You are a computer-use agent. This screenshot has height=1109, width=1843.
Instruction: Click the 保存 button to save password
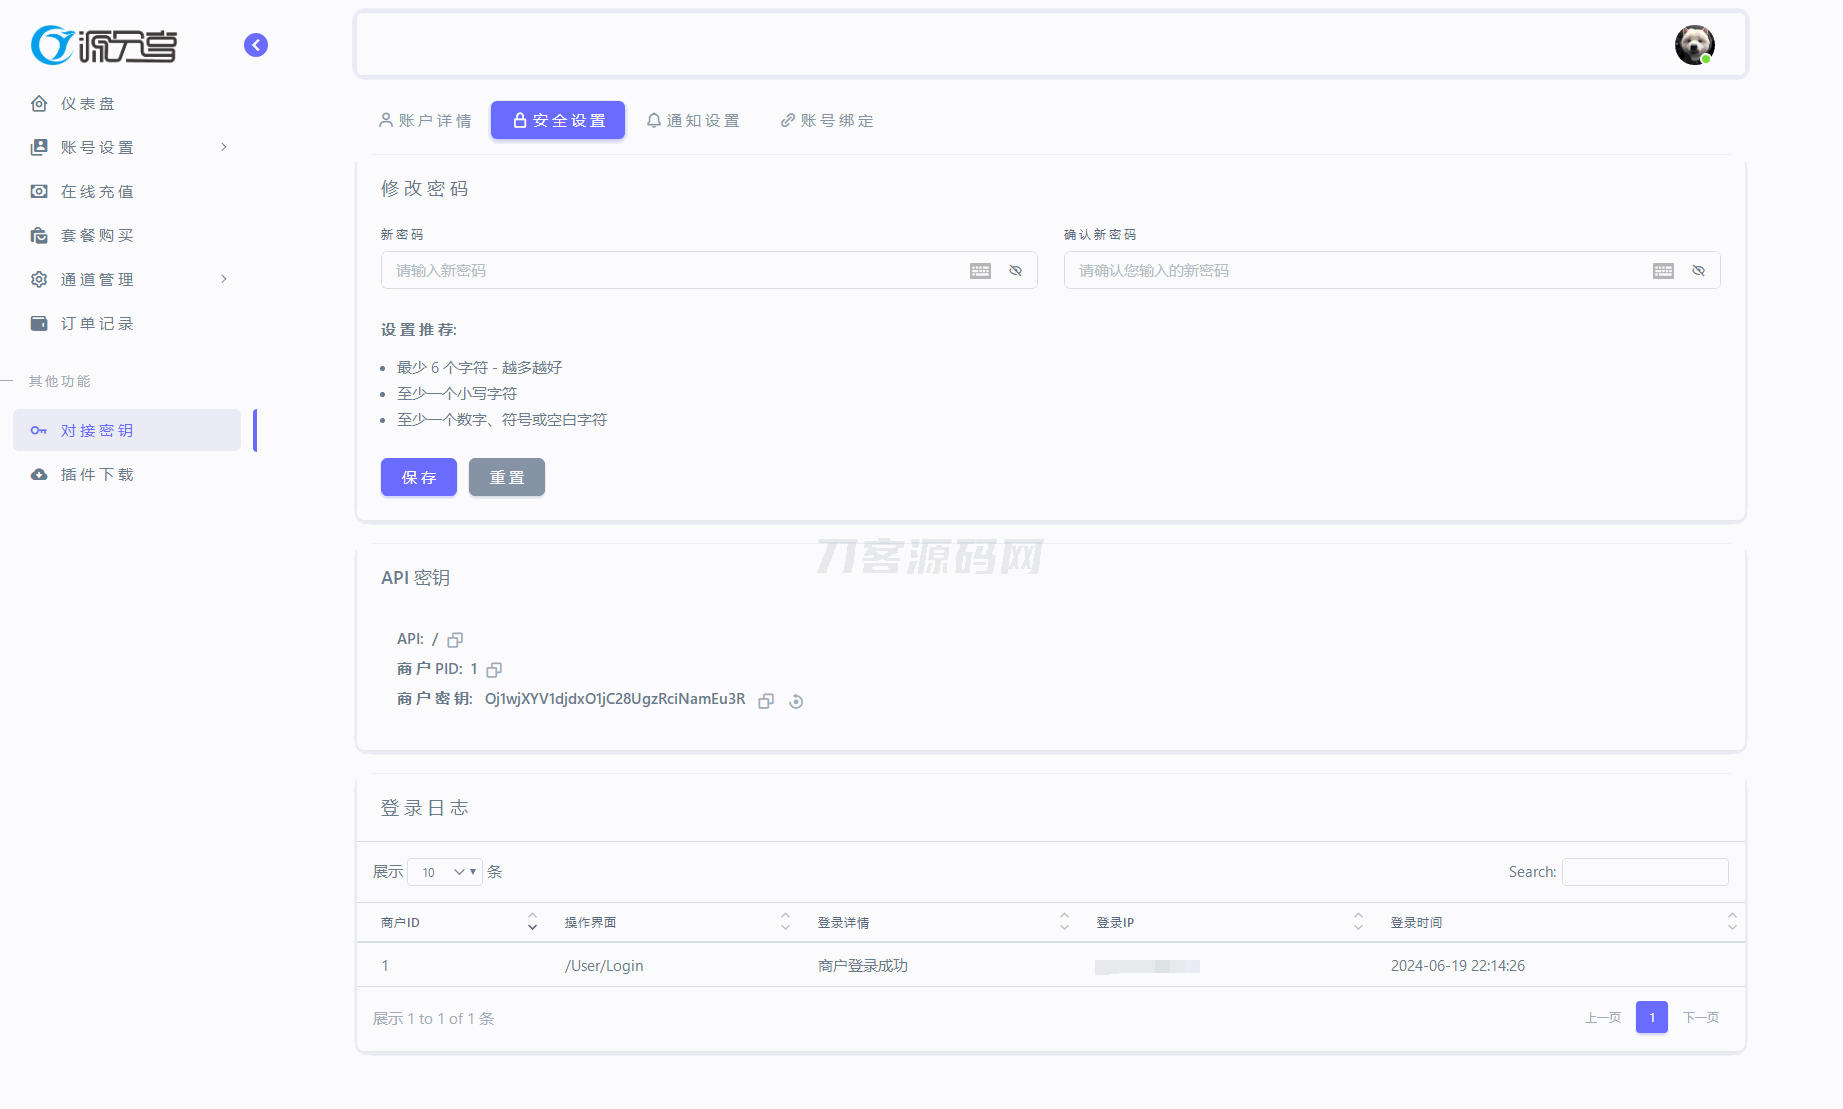coord(418,477)
